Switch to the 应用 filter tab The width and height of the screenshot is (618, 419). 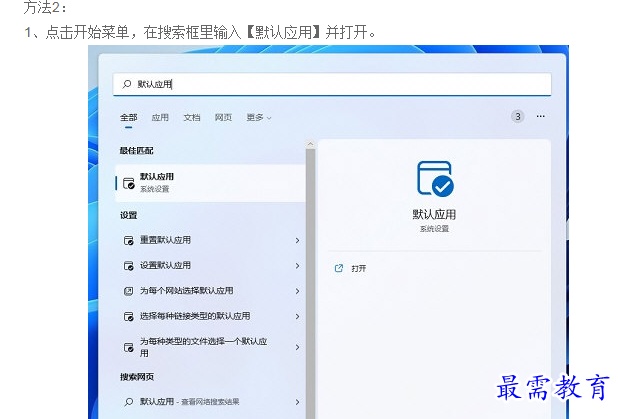point(160,117)
